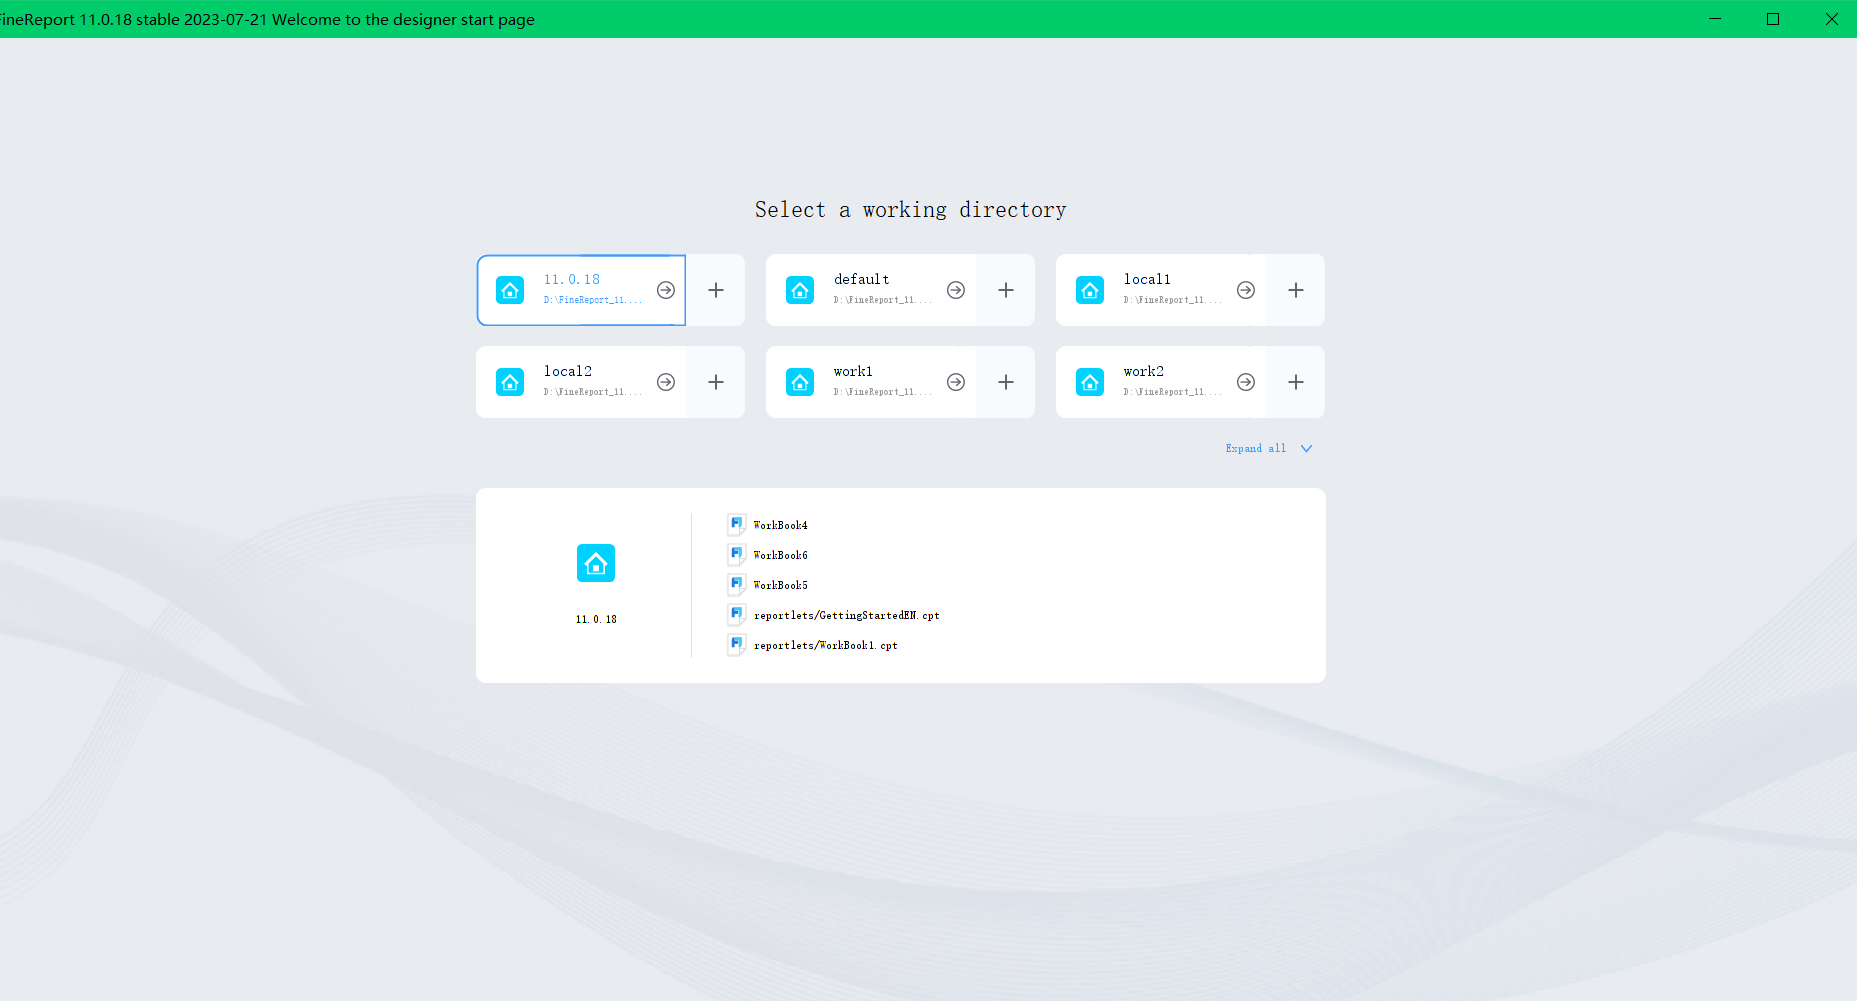Click the large house icon in recent panel
Image resolution: width=1857 pixels, height=1001 pixels.
coord(596,563)
